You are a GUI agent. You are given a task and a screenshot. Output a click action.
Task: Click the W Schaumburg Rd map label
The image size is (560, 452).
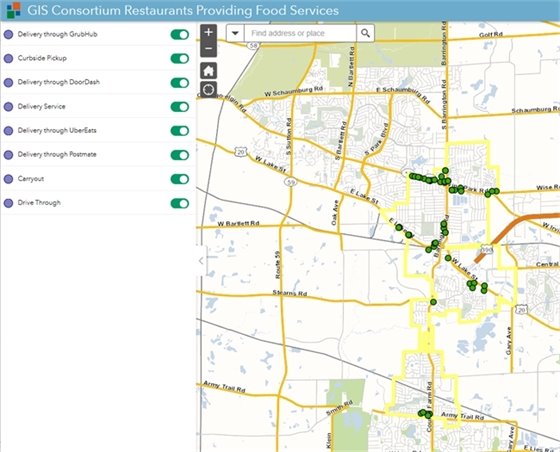tap(294, 91)
